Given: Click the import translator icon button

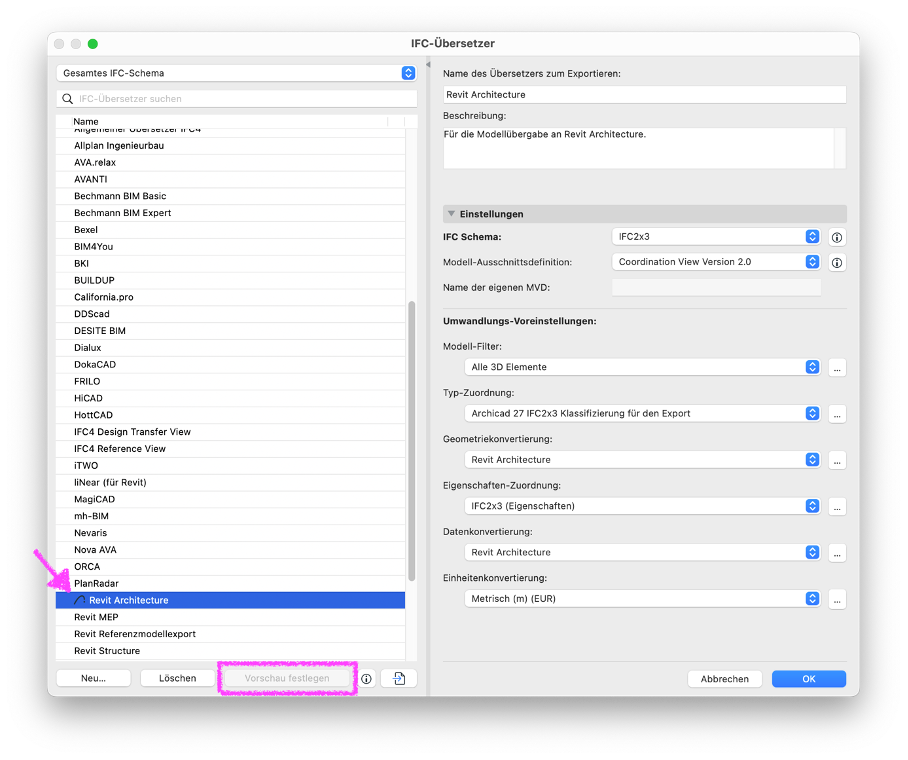Looking at the screenshot, I should (x=399, y=678).
